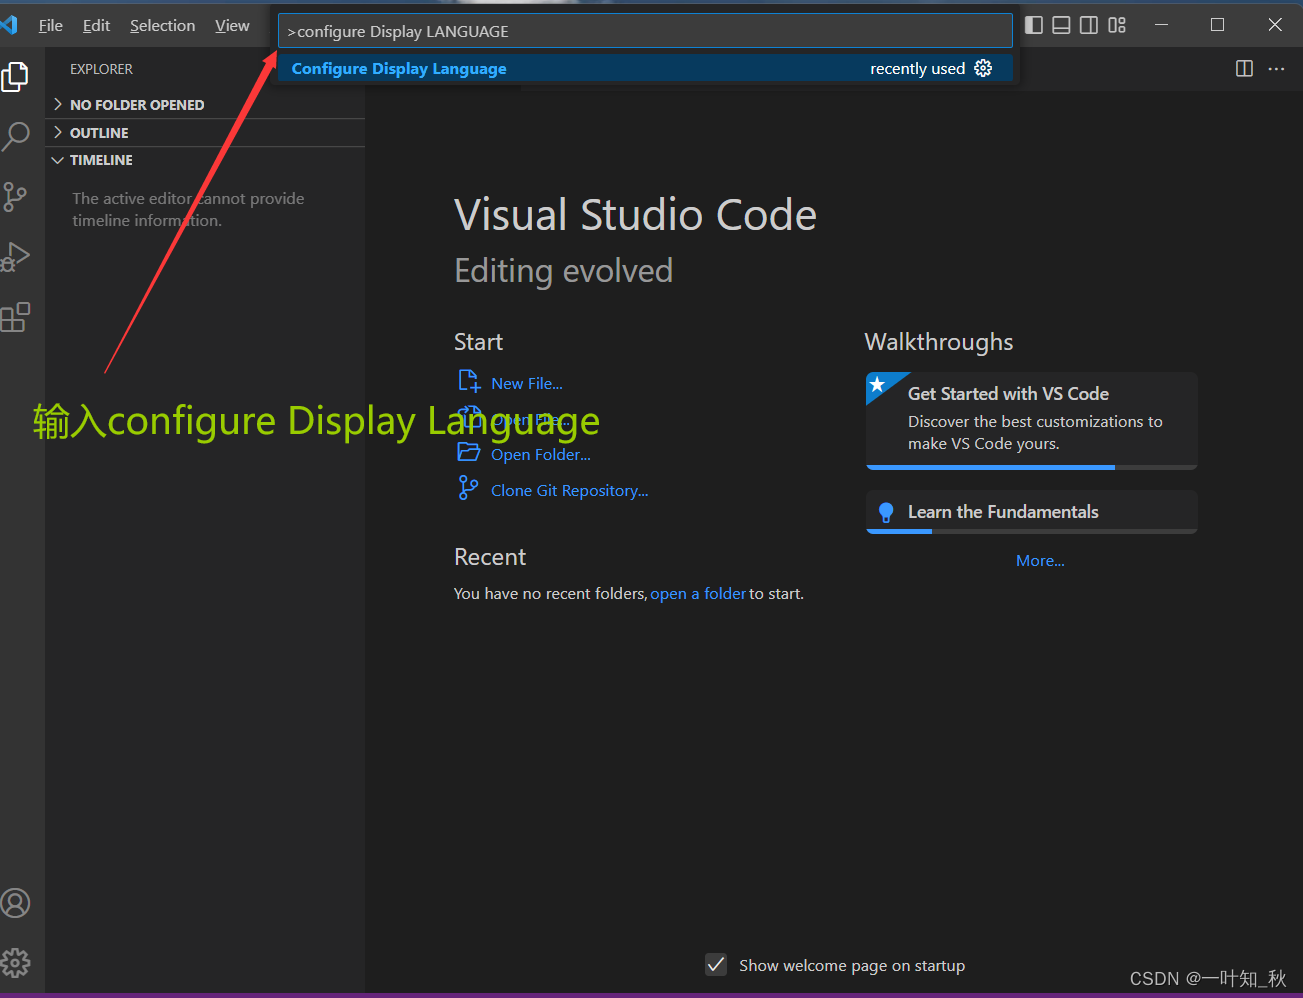The width and height of the screenshot is (1303, 998).
Task: Click the New File icon under Start
Action: tap(469, 381)
